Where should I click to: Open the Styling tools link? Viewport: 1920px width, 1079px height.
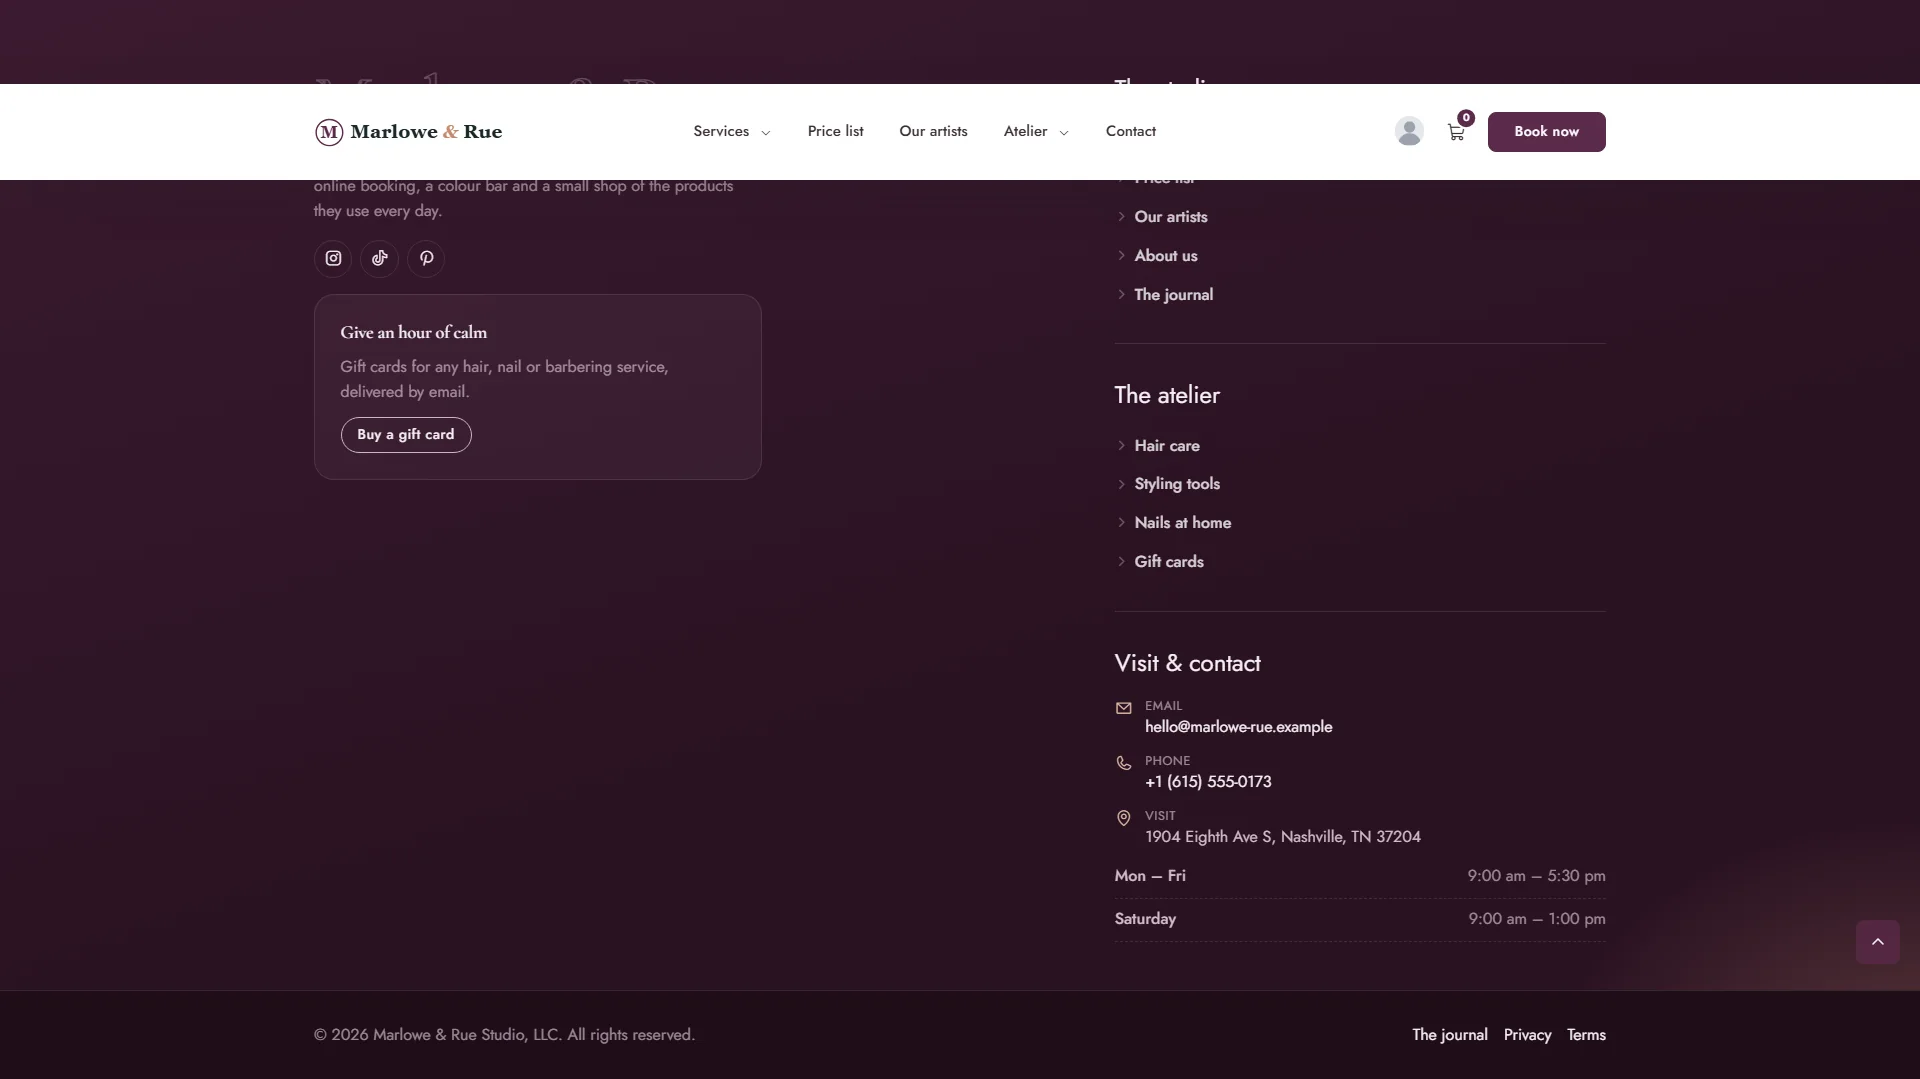click(1176, 484)
